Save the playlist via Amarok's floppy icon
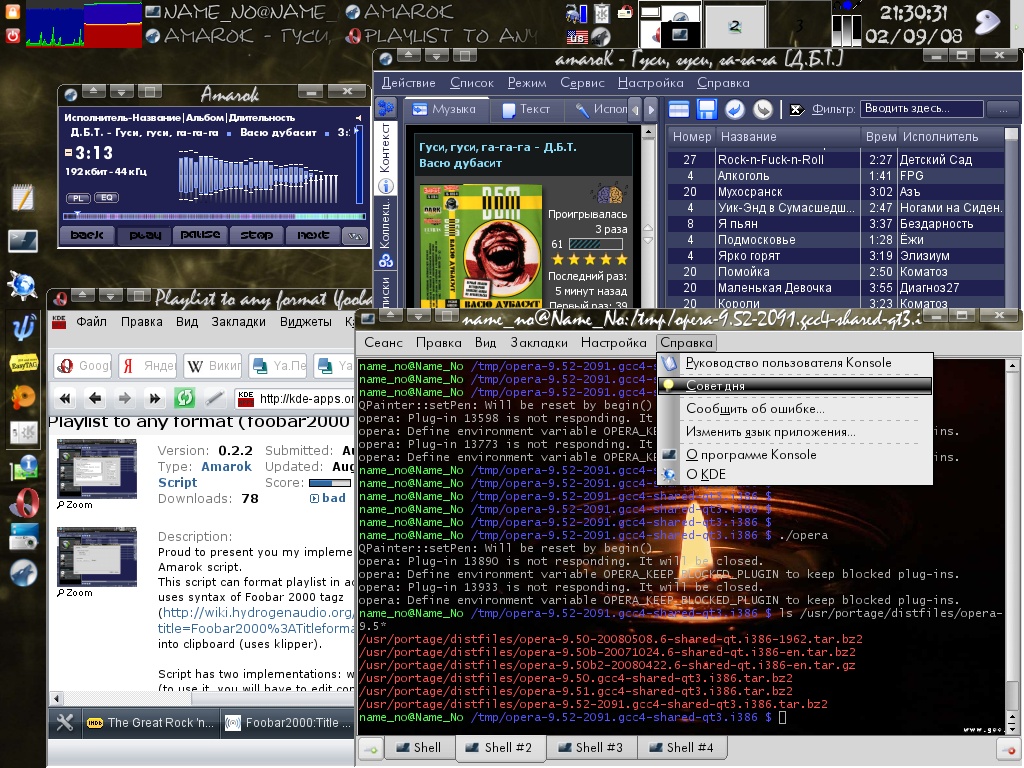The image size is (1024, 768). [707, 109]
